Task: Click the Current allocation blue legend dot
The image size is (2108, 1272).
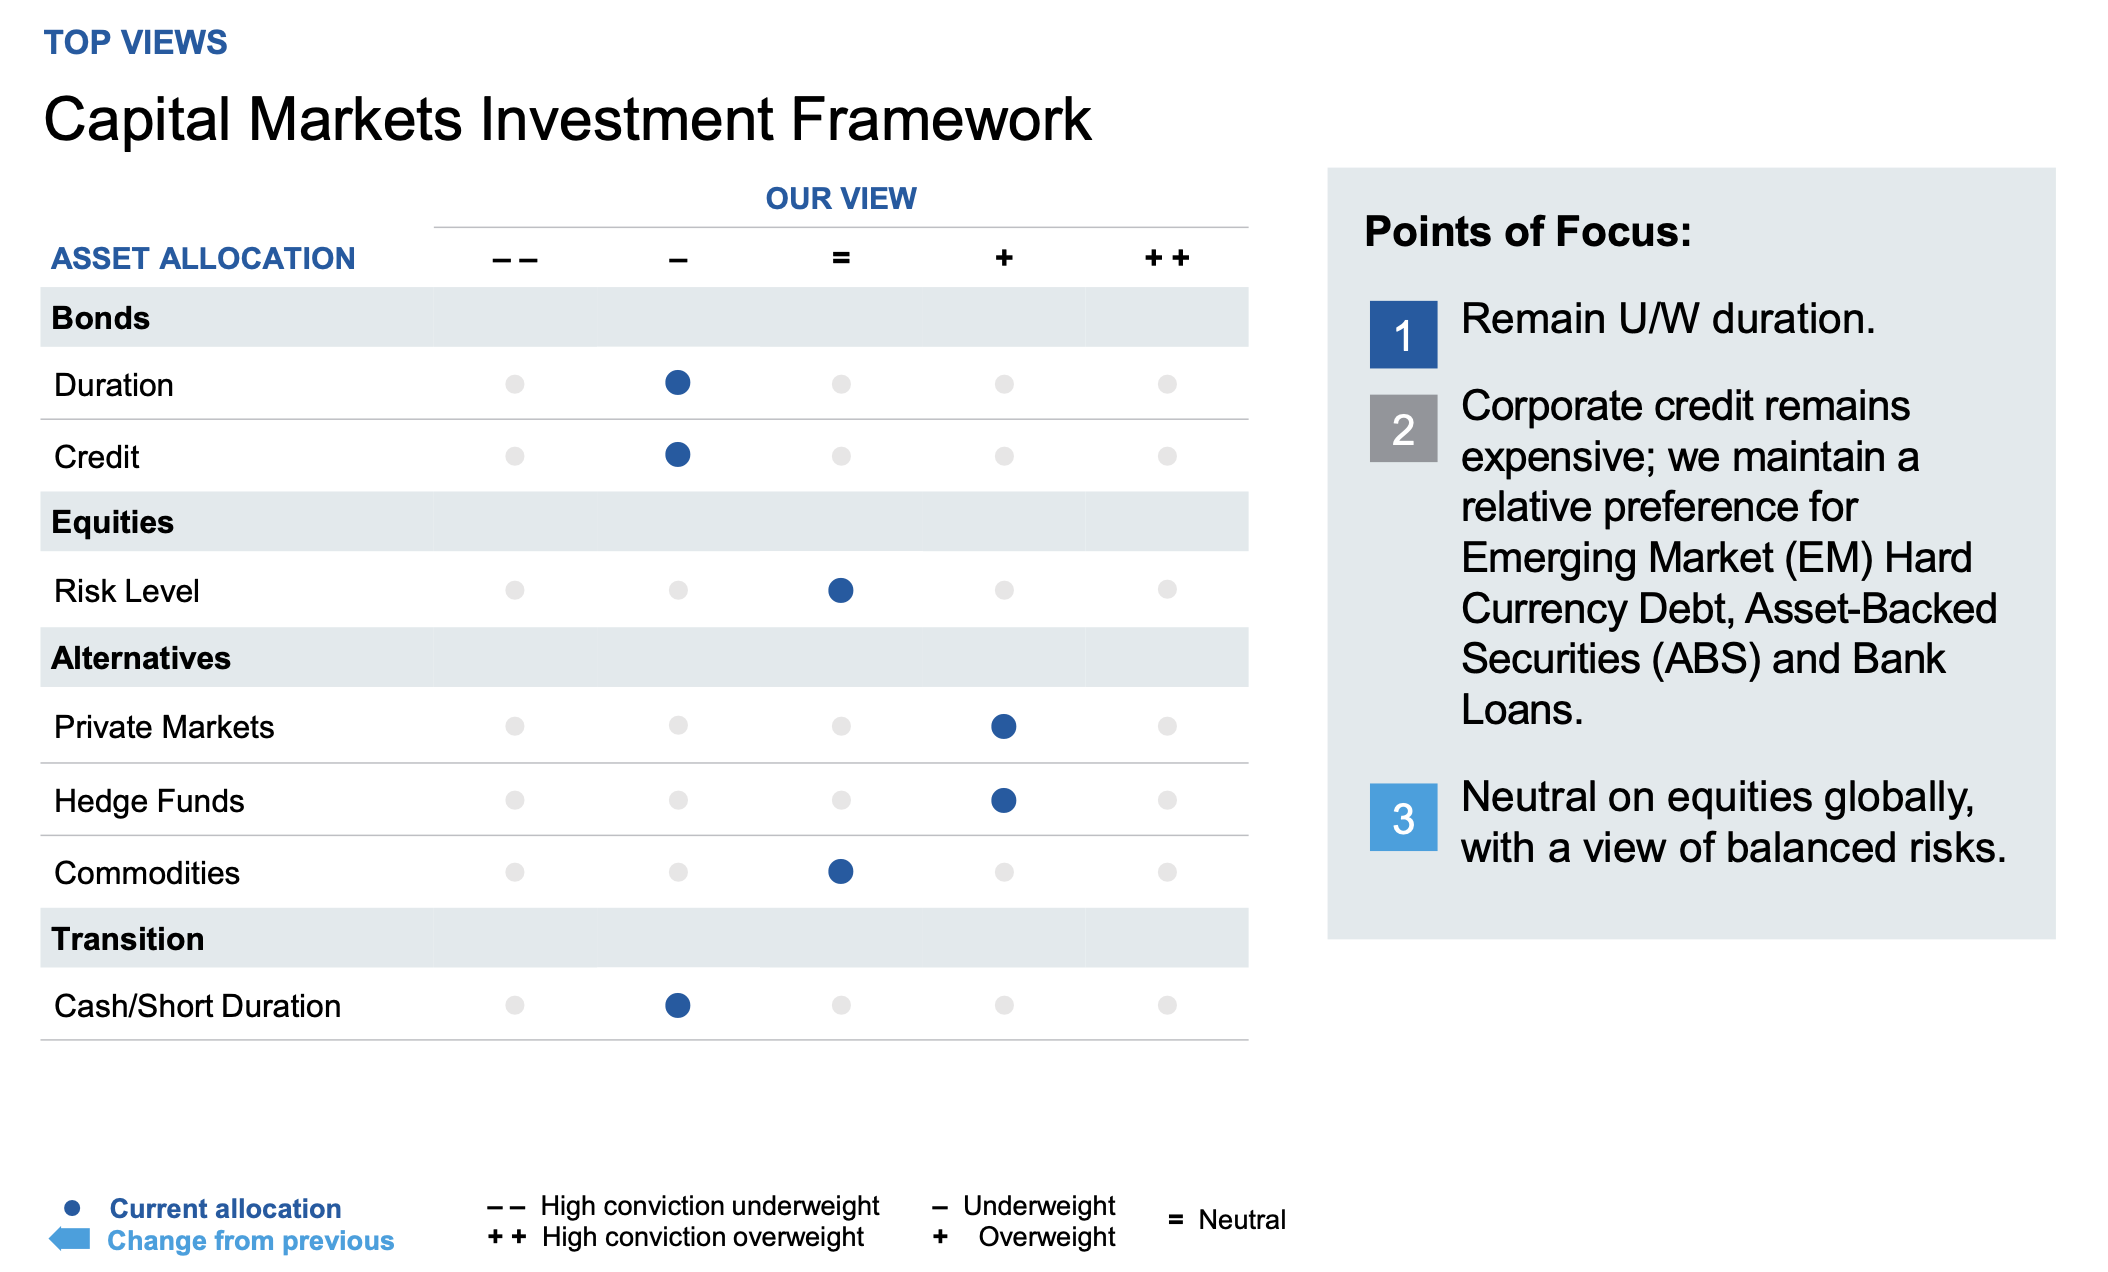Action: [72, 1208]
